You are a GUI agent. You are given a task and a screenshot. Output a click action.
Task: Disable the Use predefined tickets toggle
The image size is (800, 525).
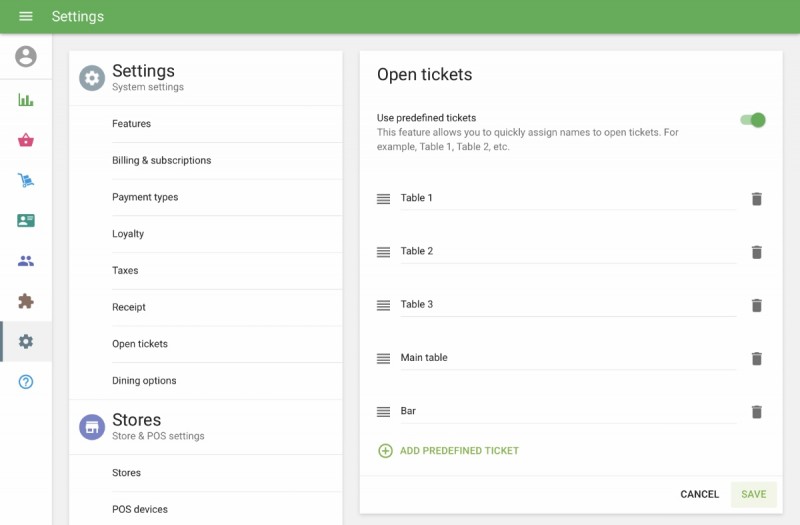[752, 120]
